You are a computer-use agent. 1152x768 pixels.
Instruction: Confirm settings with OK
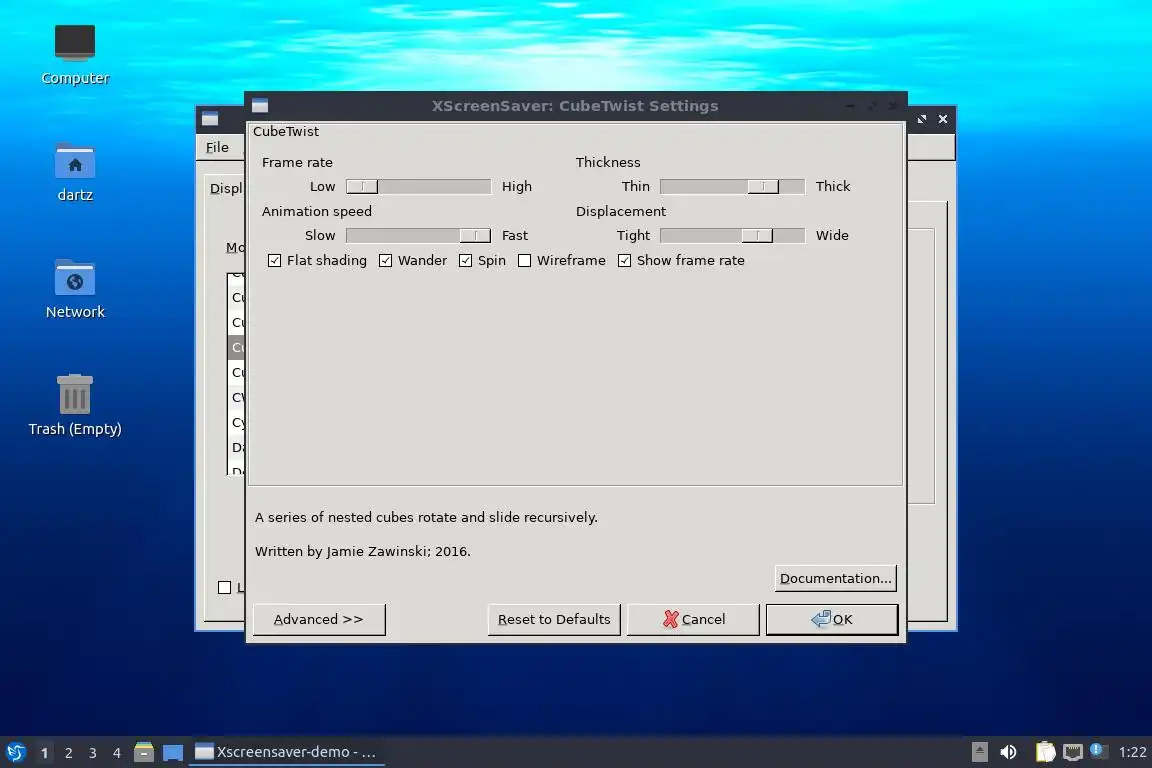(832, 620)
